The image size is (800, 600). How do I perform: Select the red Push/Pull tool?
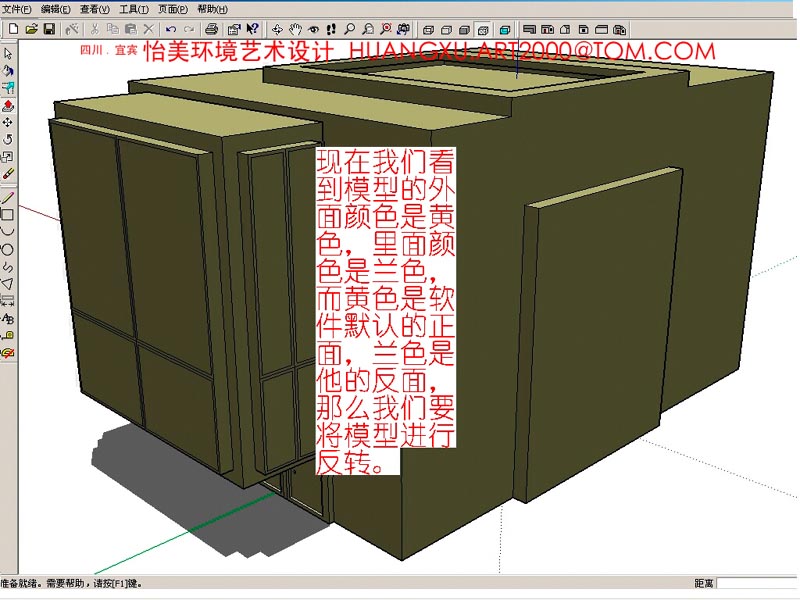click(x=8, y=106)
